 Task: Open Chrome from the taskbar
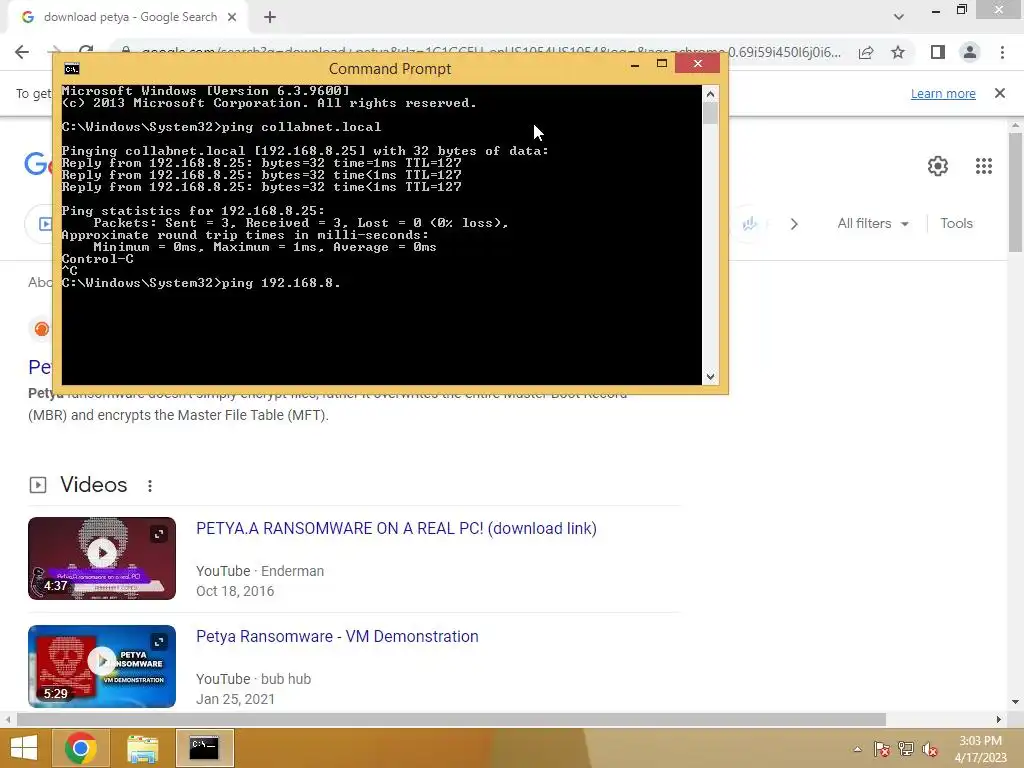coord(81,748)
